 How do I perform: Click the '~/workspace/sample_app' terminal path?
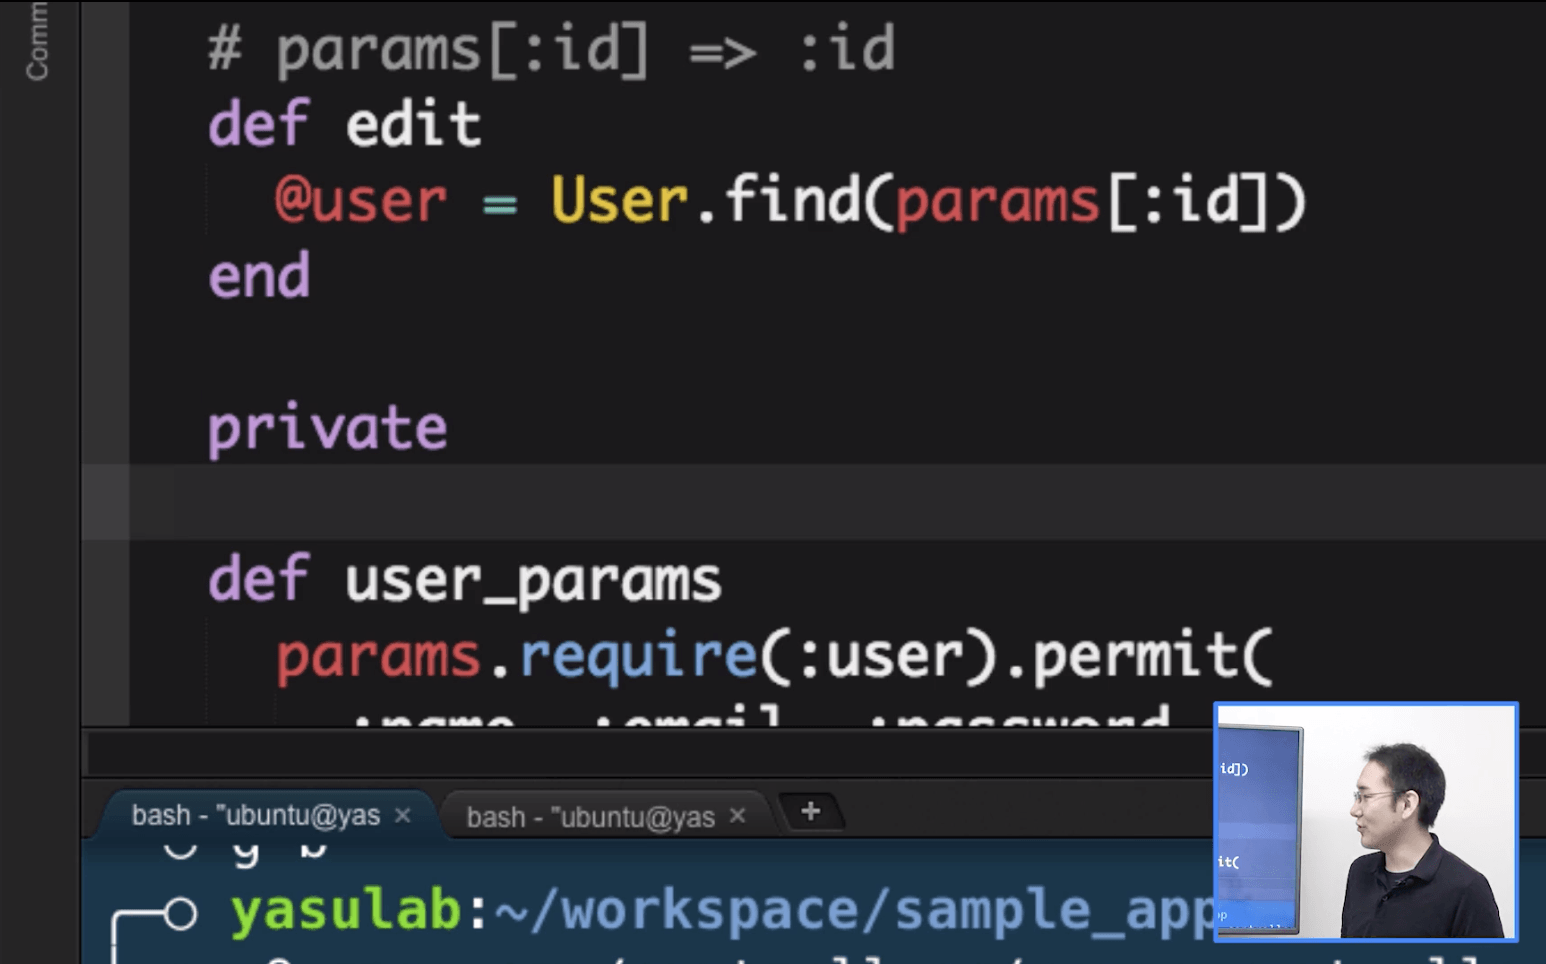[854, 911]
